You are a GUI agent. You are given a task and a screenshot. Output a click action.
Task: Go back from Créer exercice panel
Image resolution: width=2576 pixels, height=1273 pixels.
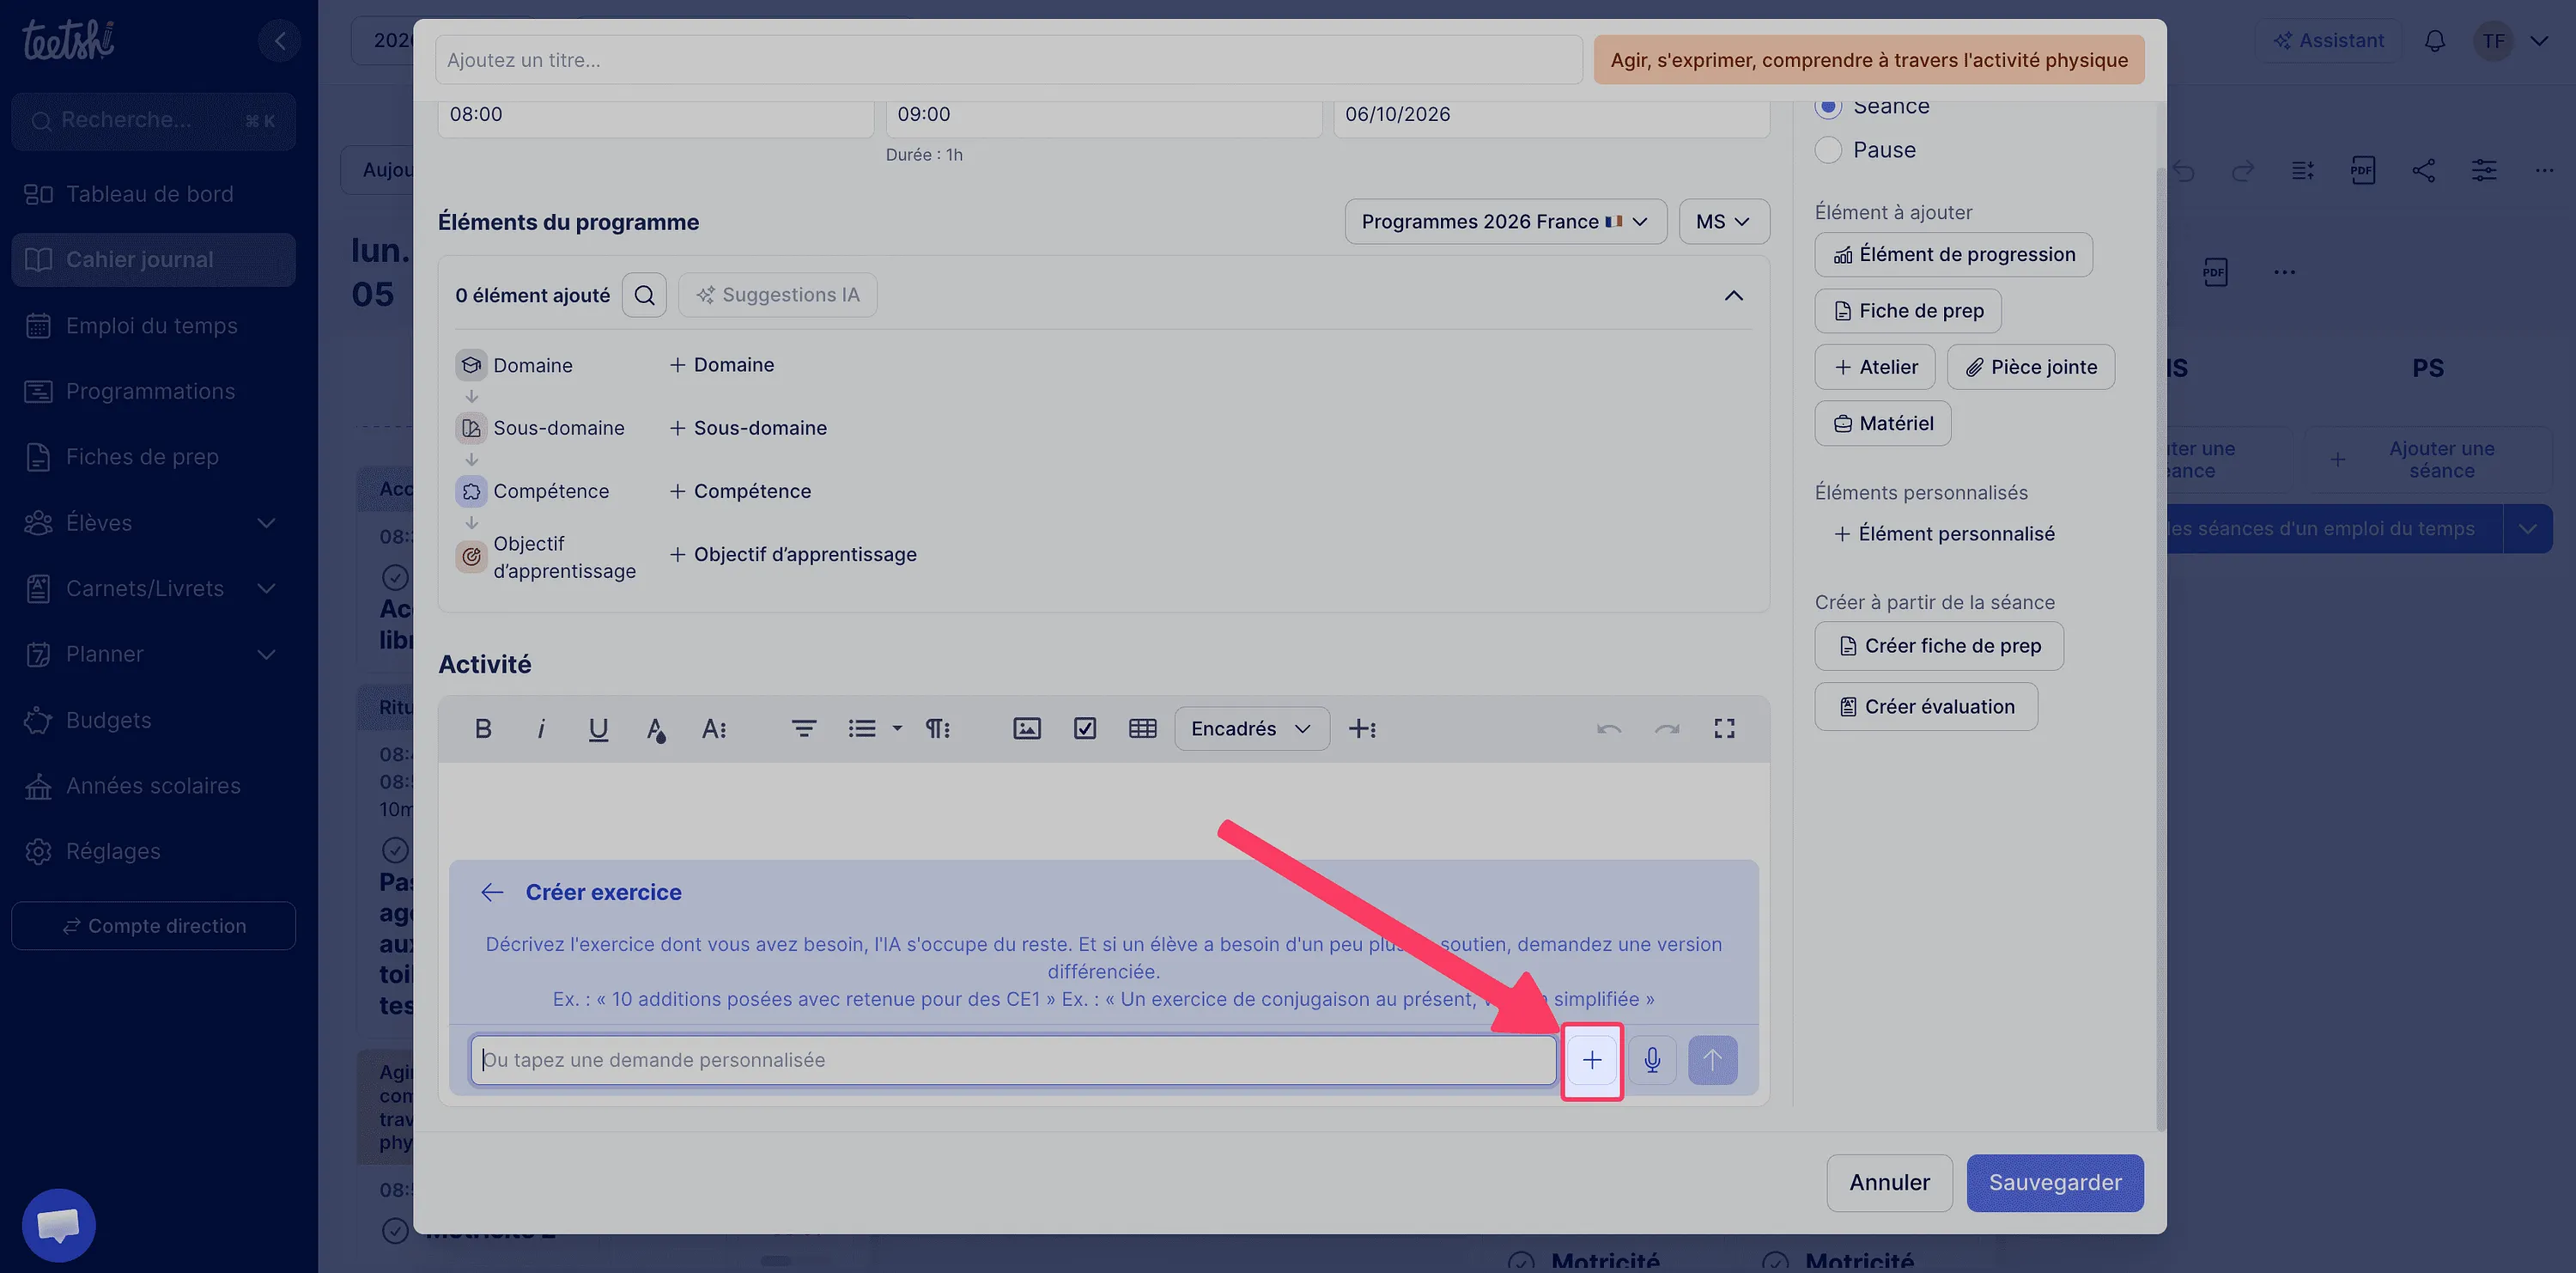[x=492, y=892]
